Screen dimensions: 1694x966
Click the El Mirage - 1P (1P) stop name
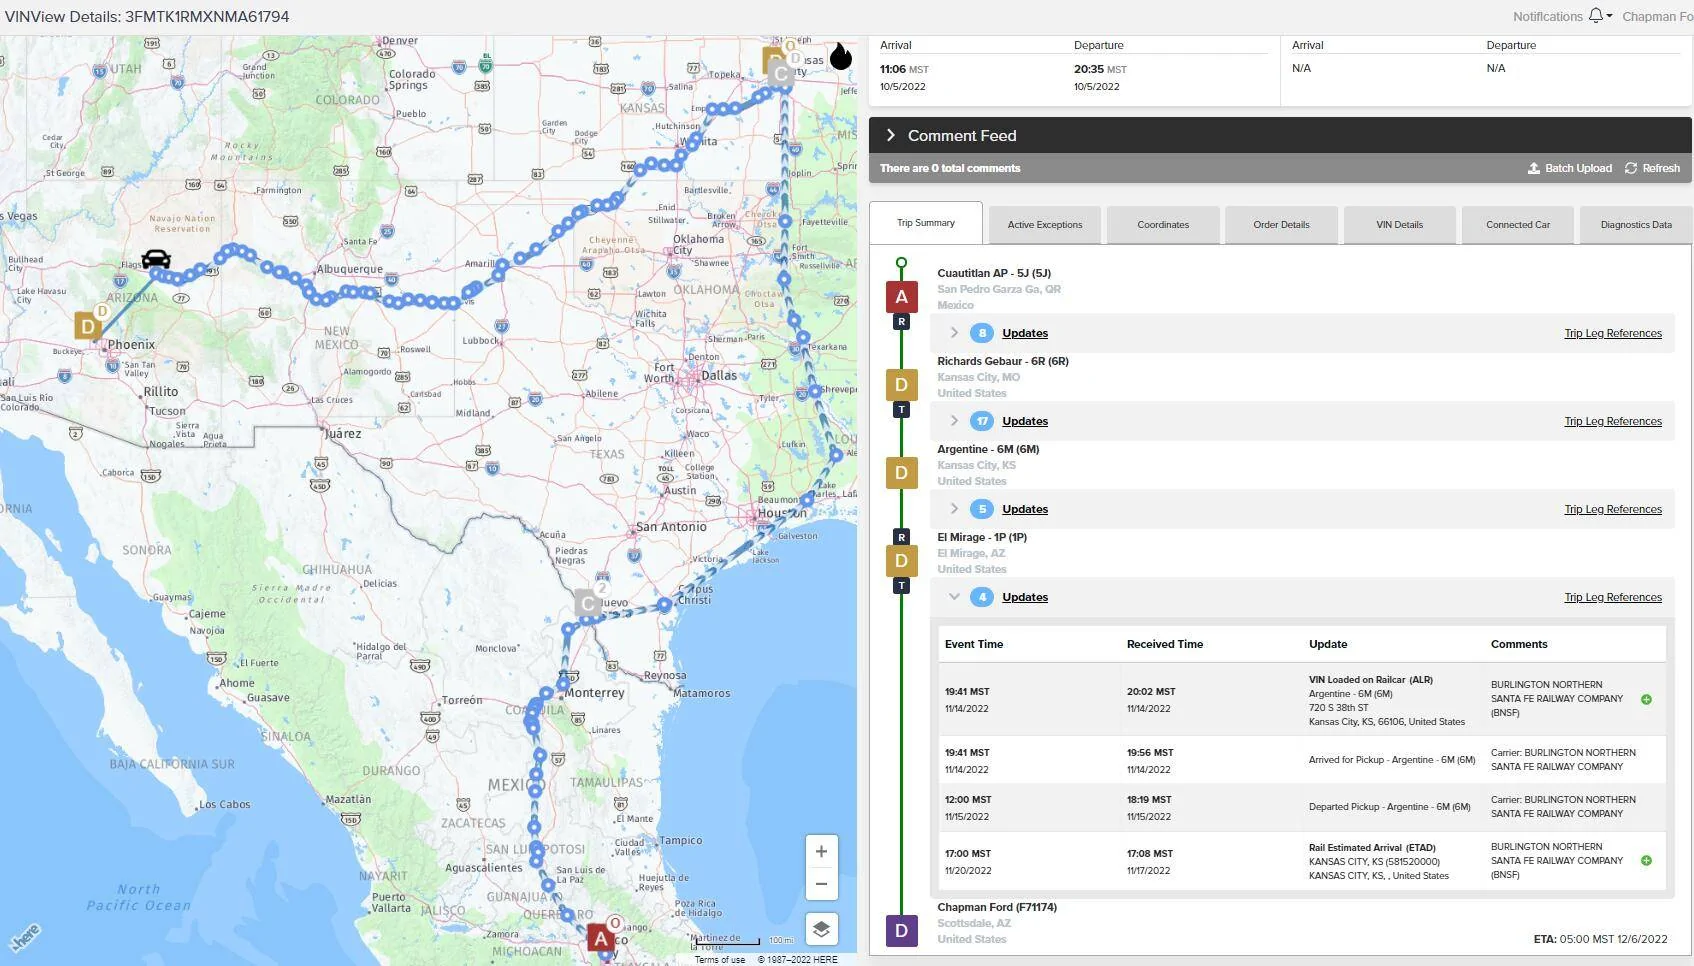tap(982, 537)
